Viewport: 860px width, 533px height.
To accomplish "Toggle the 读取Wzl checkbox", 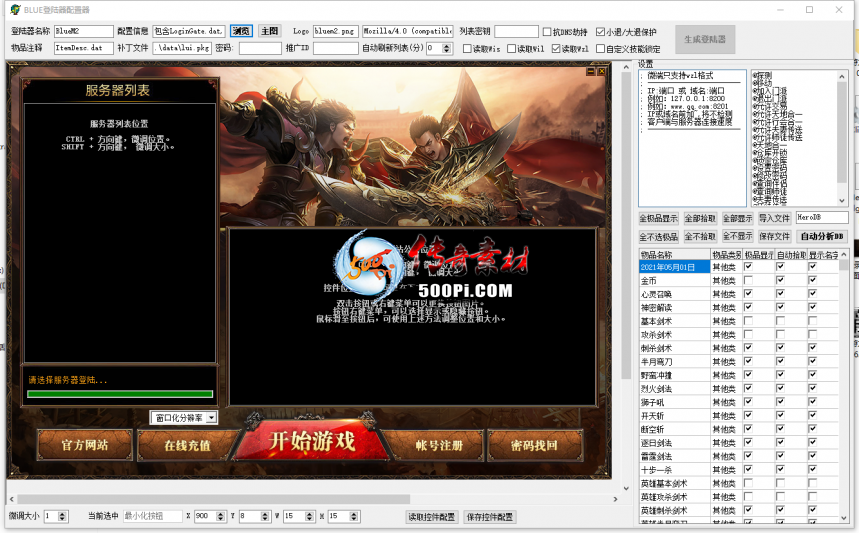I will [556, 49].
